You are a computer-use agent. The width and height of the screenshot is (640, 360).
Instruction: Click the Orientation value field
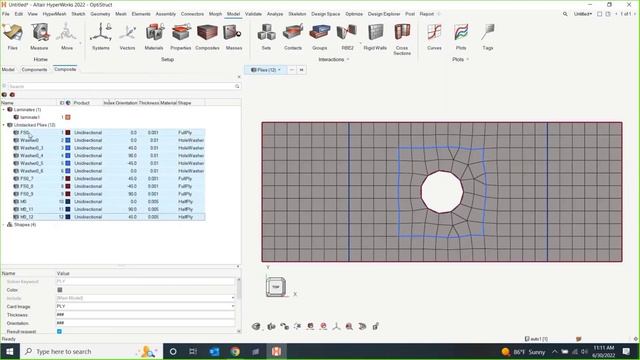tap(145, 323)
